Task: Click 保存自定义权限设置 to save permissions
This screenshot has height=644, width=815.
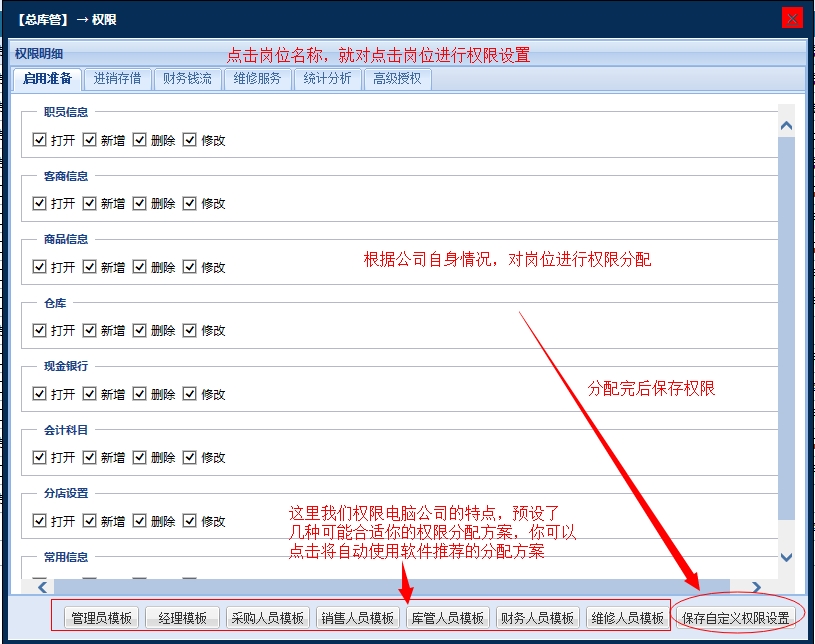Action: coord(735,617)
